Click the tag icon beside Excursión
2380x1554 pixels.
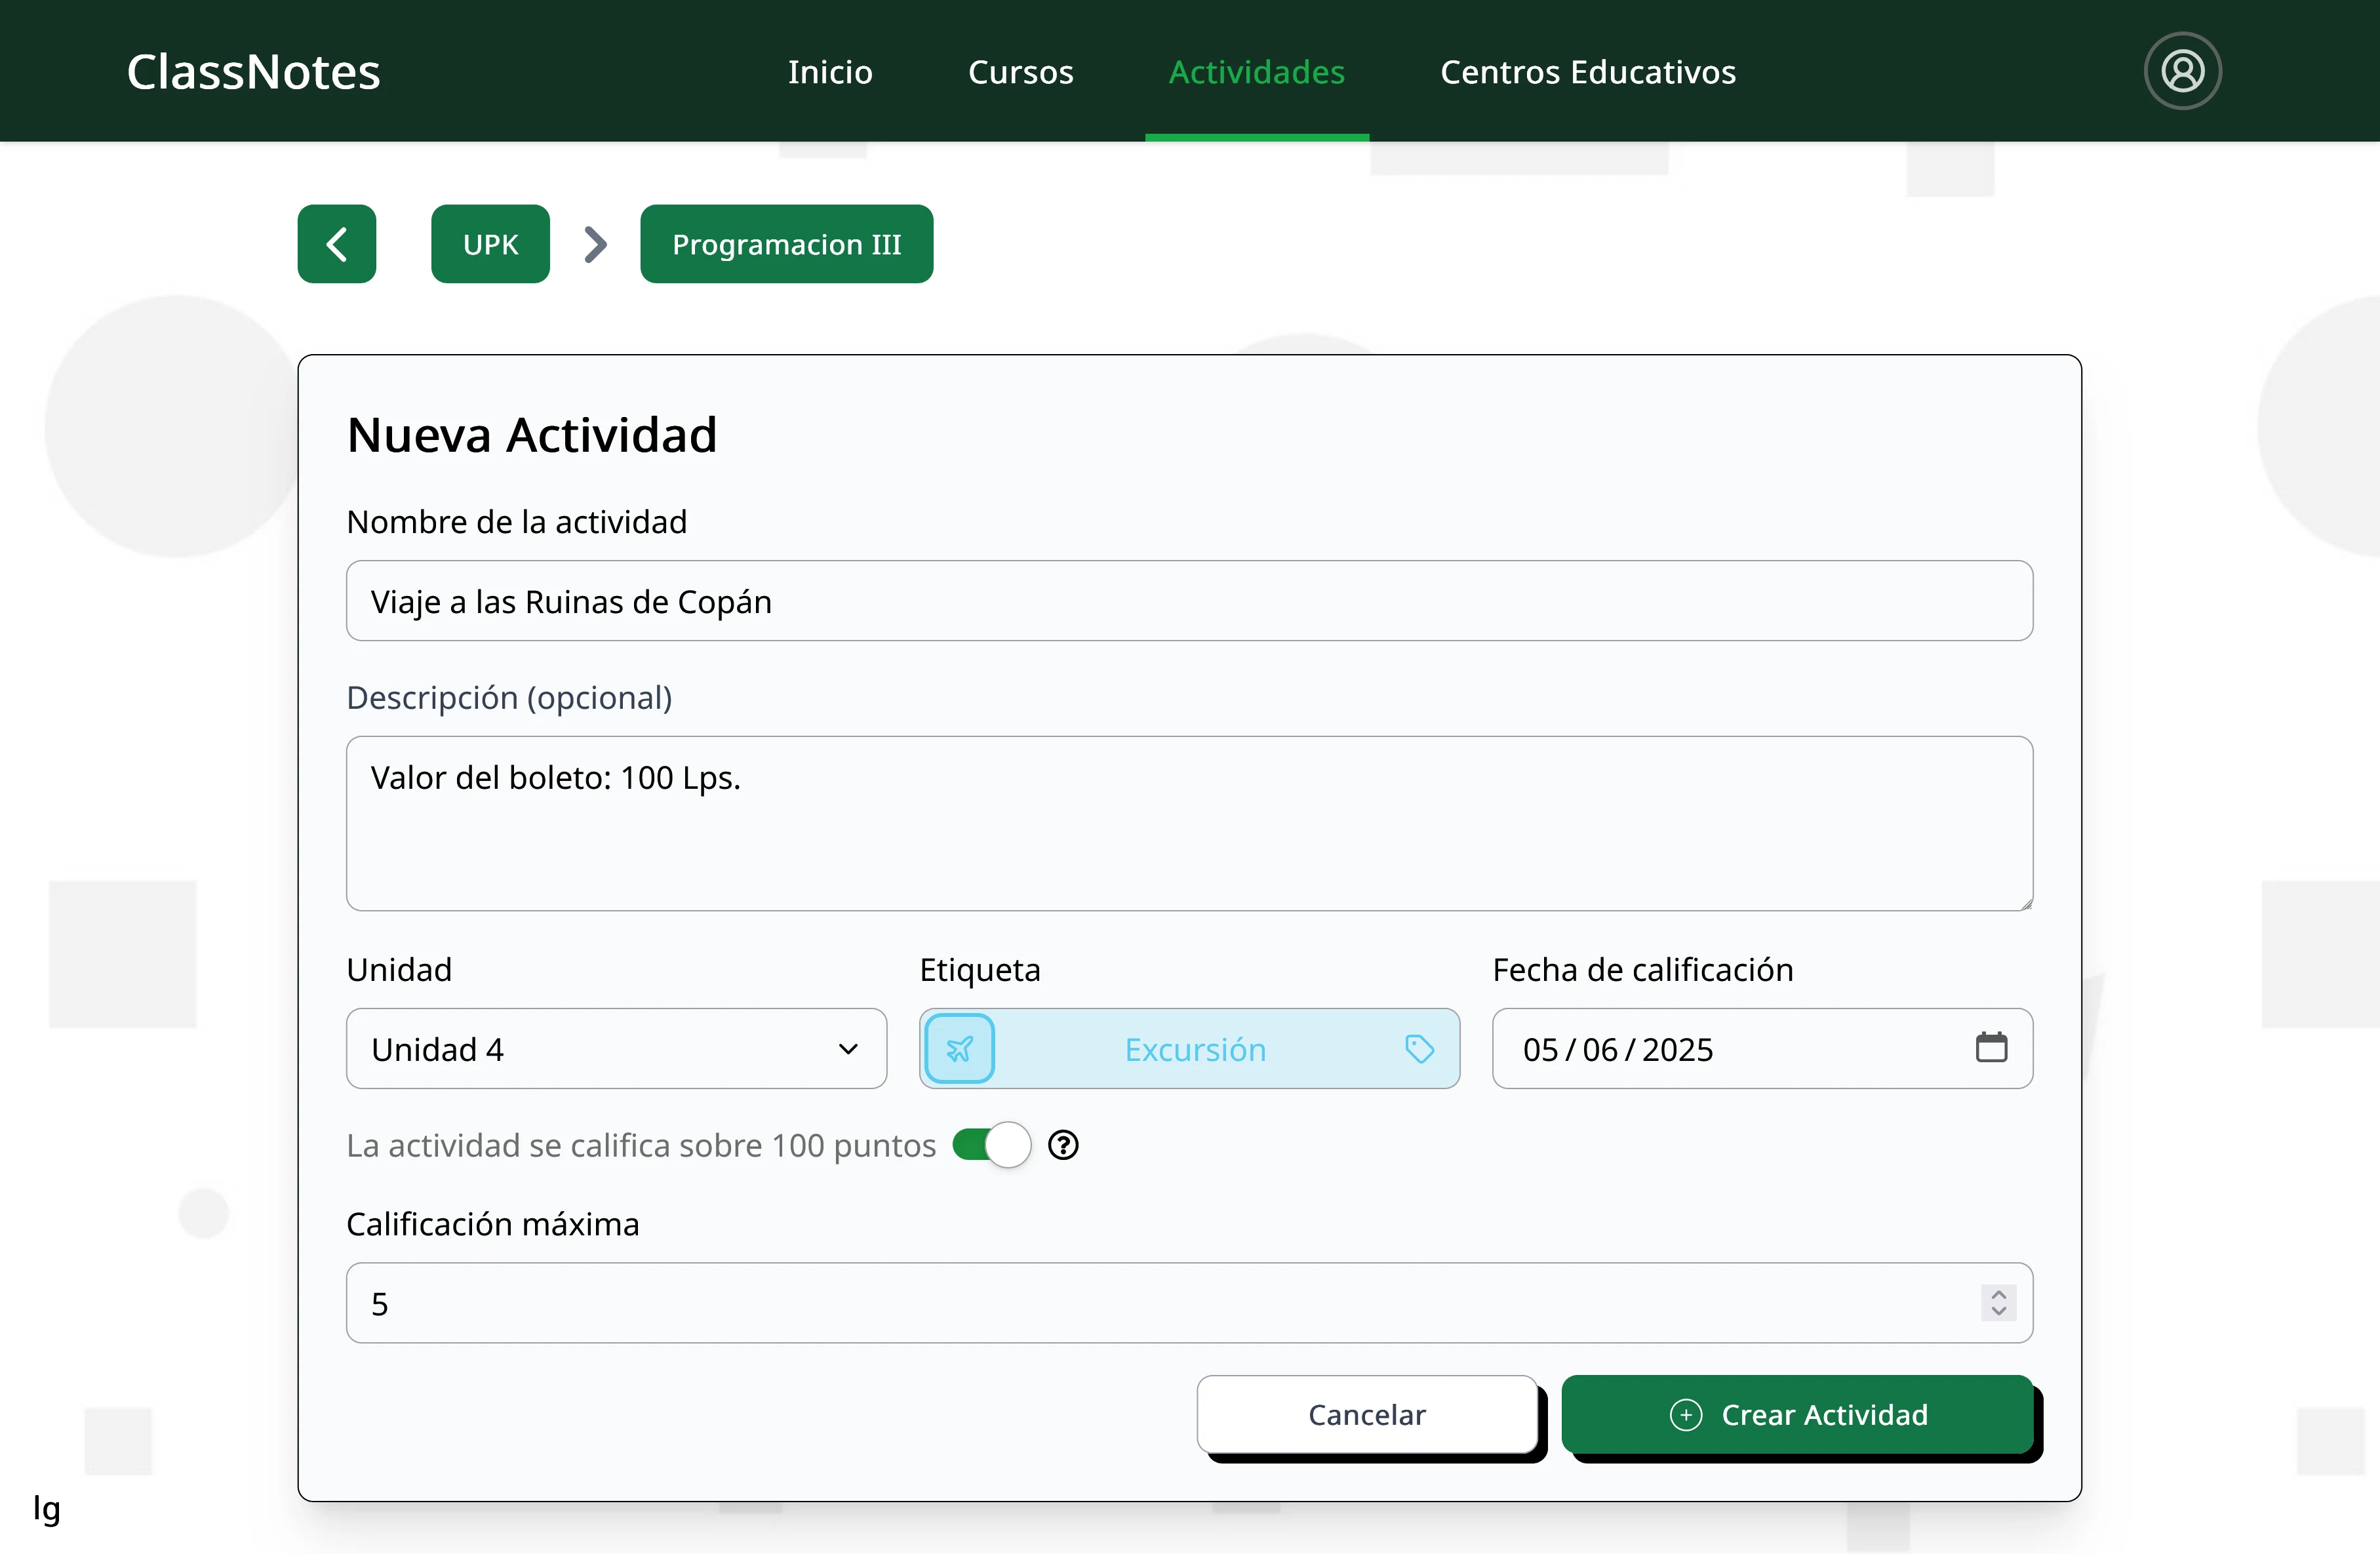(x=1419, y=1048)
